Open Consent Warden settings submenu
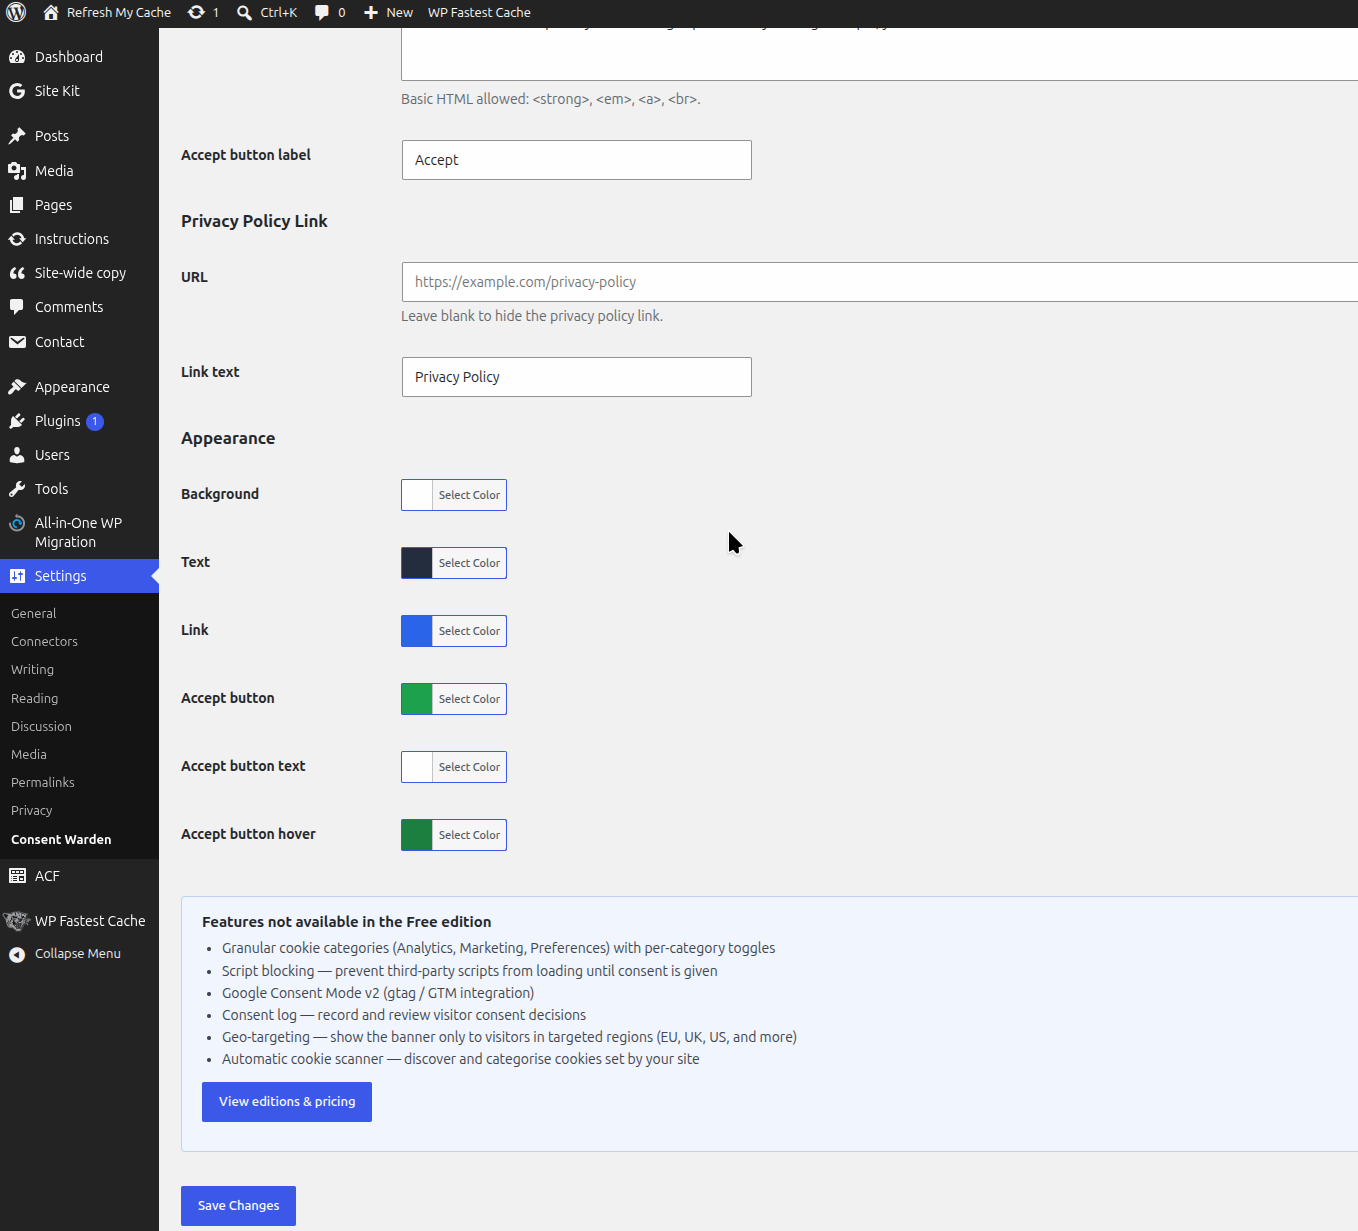The height and width of the screenshot is (1231, 1358). coord(61,839)
